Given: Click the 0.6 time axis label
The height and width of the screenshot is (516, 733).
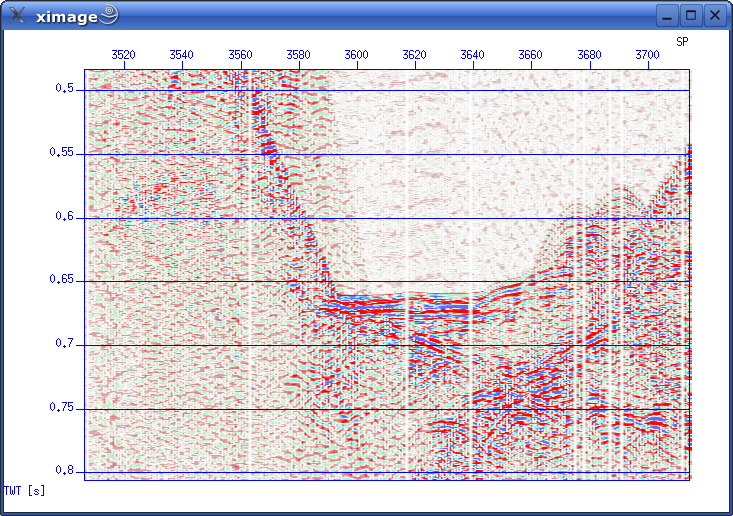Looking at the screenshot, I should pyautogui.click(x=65, y=216).
